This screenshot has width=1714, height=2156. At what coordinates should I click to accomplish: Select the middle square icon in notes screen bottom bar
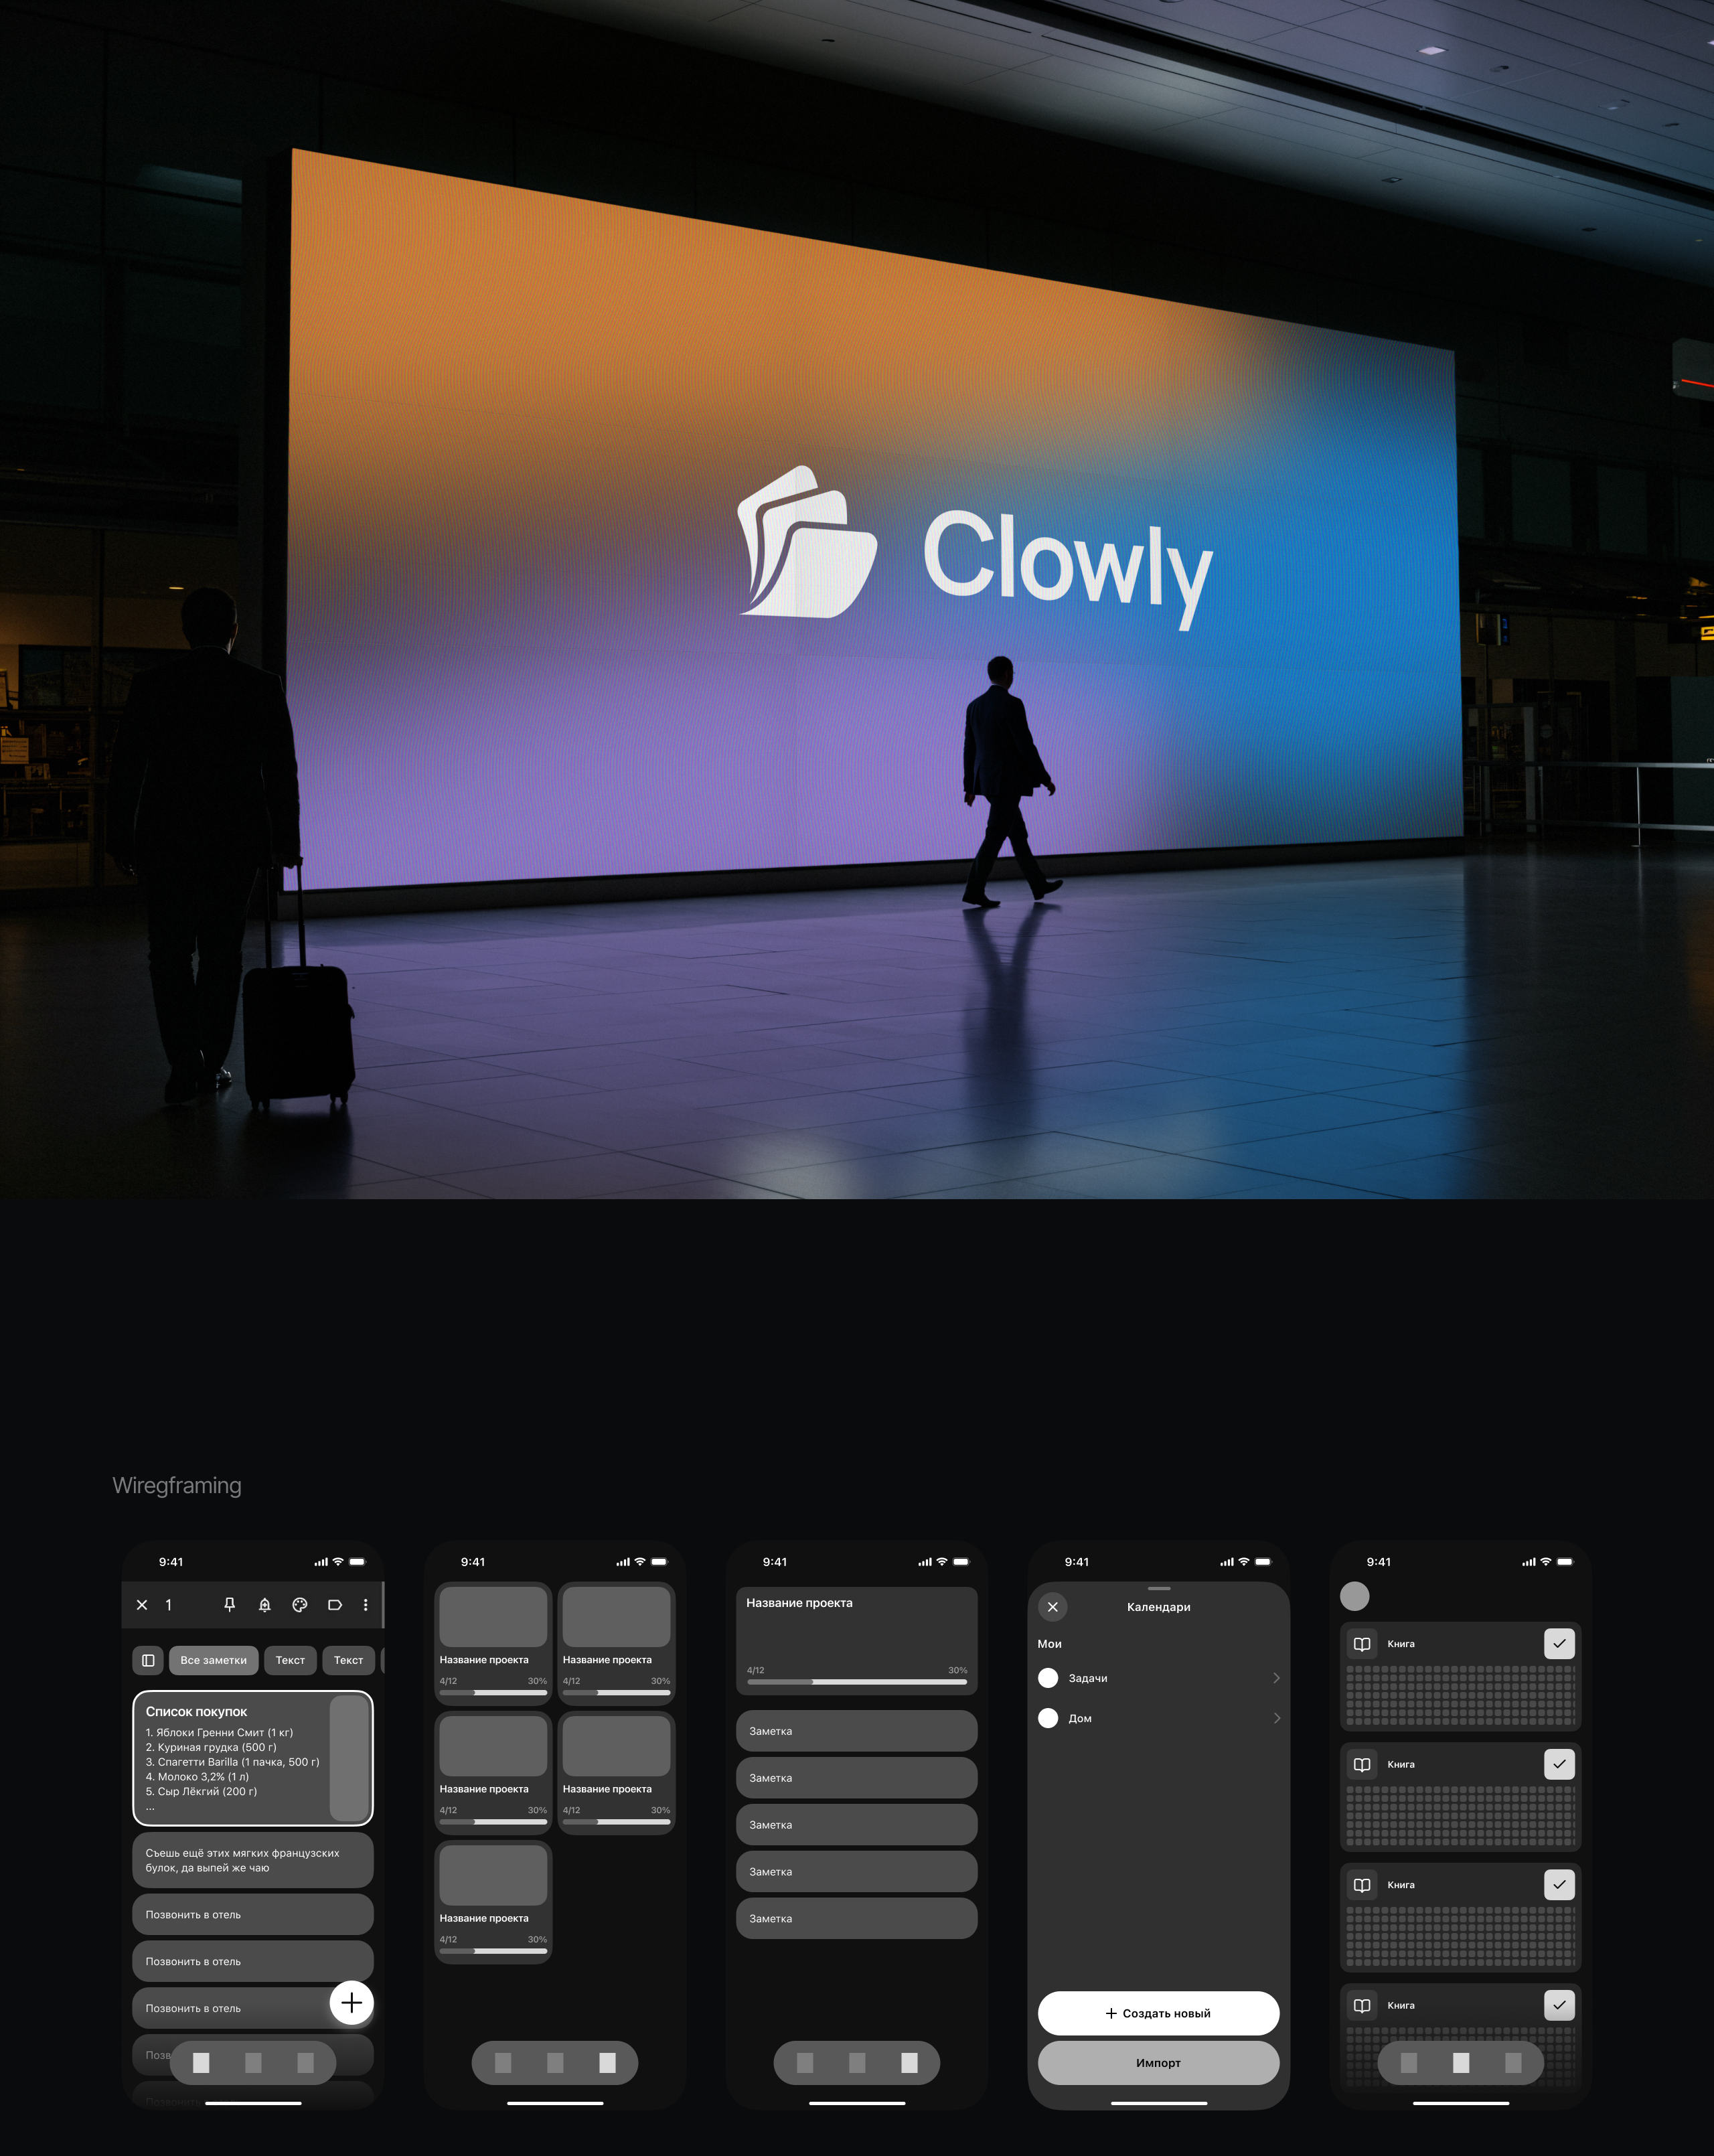pyautogui.click(x=253, y=2062)
